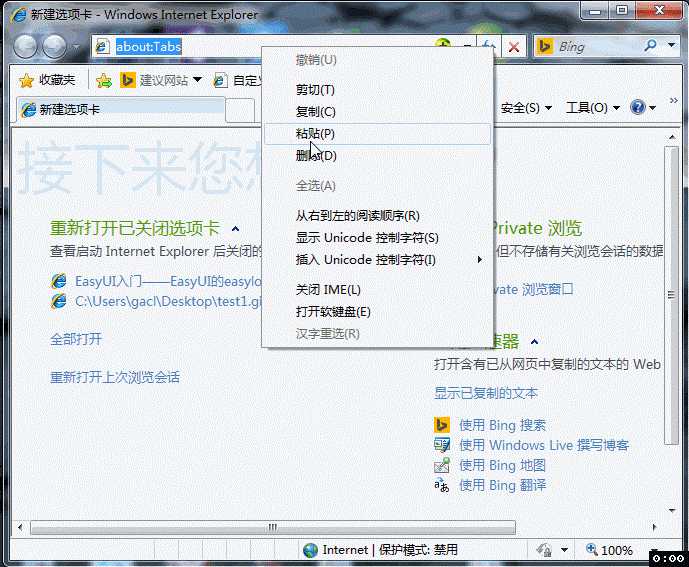Viewport: 689px width, 567px height.
Task: Collapse the 重新打开已关闭选项卡 section
Action: [235, 229]
